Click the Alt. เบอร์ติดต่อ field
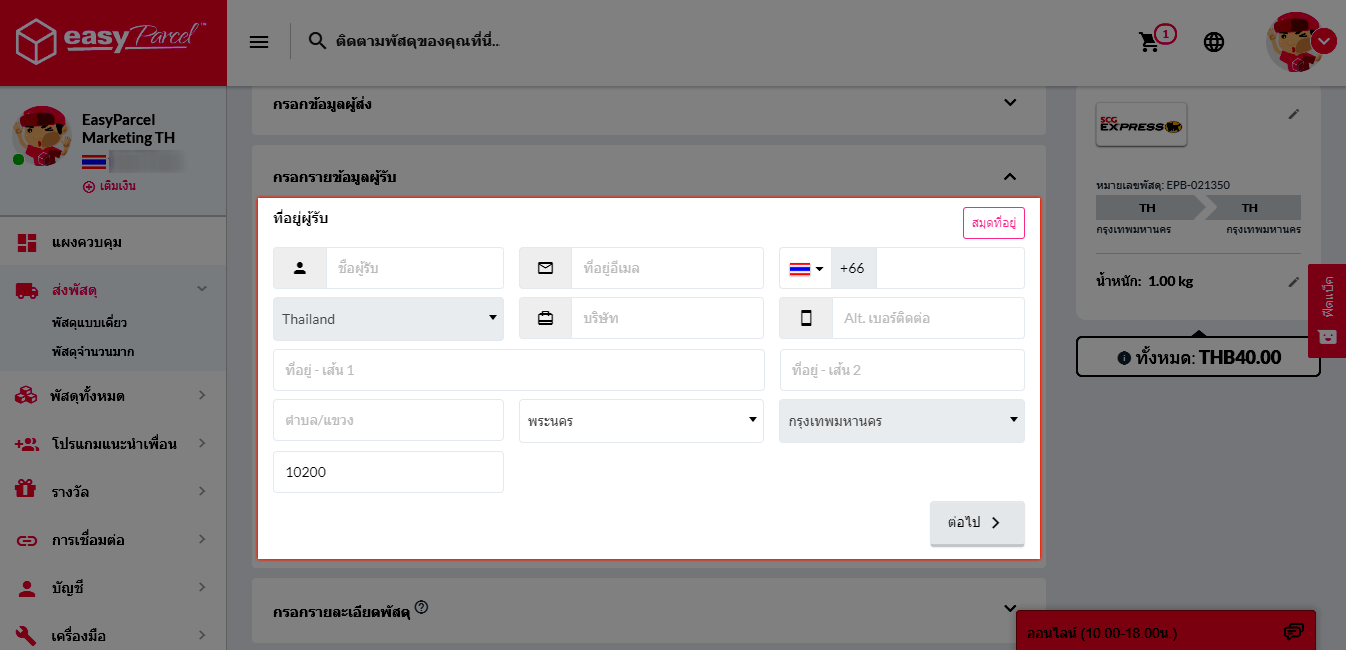1346x650 pixels. coord(928,318)
